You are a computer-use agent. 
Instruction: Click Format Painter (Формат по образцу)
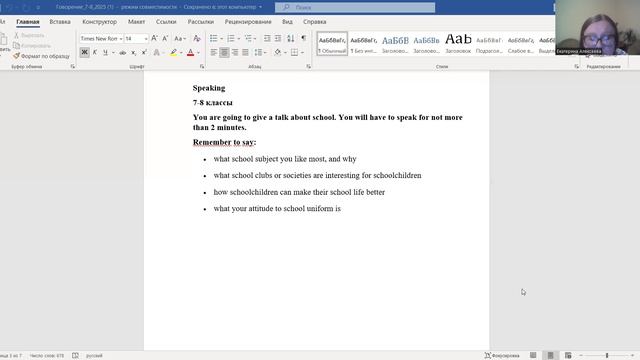pyautogui.click(x=41, y=56)
